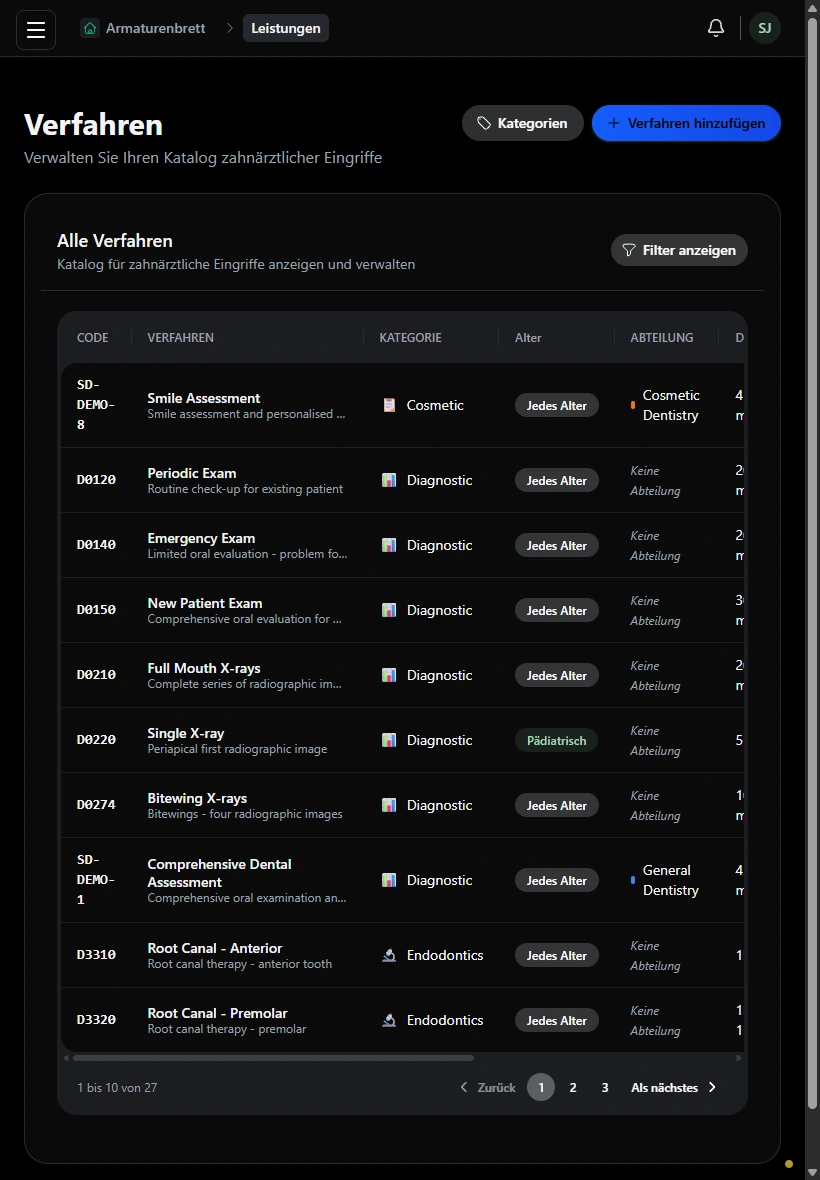Click code D0220
Screen dimensions: 820x1180
[96, 740]
